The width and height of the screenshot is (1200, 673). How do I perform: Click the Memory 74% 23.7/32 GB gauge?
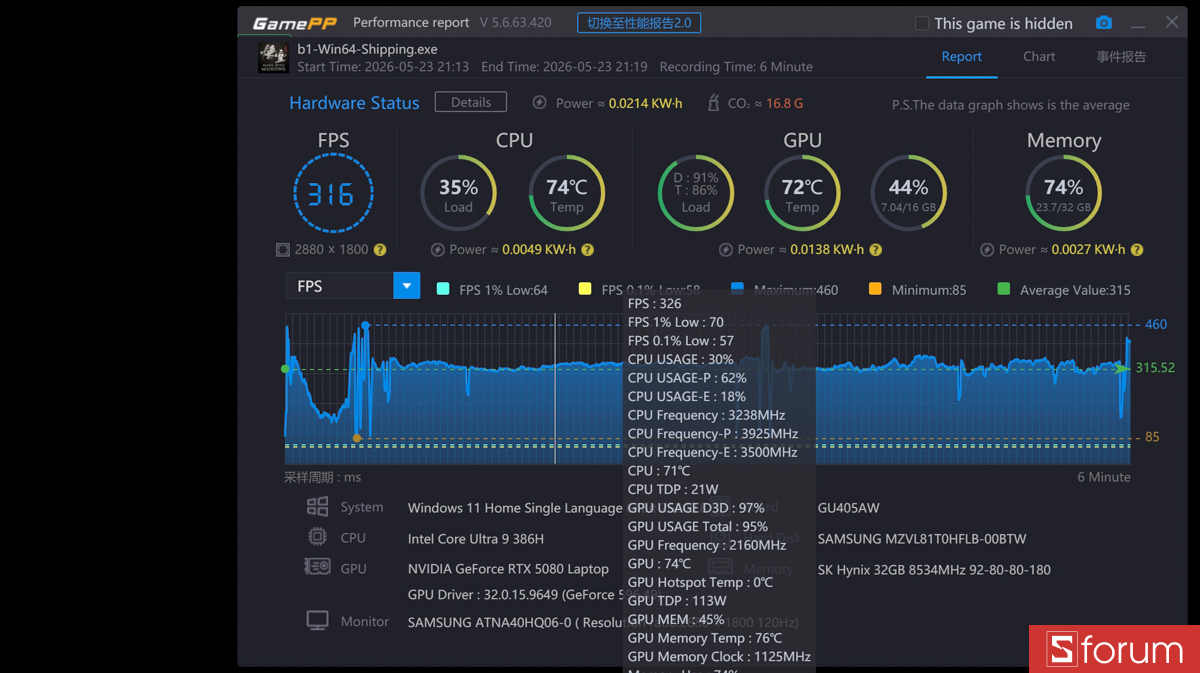1063,194
